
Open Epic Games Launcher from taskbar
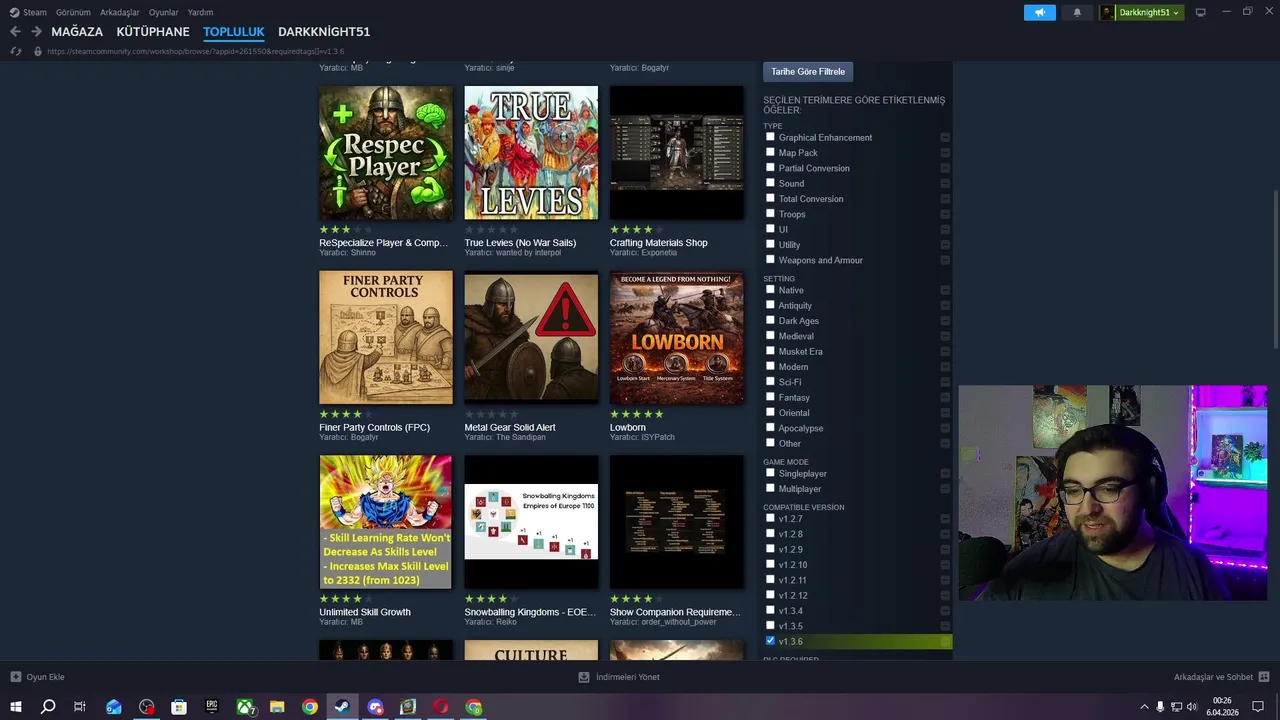(212, 707)
